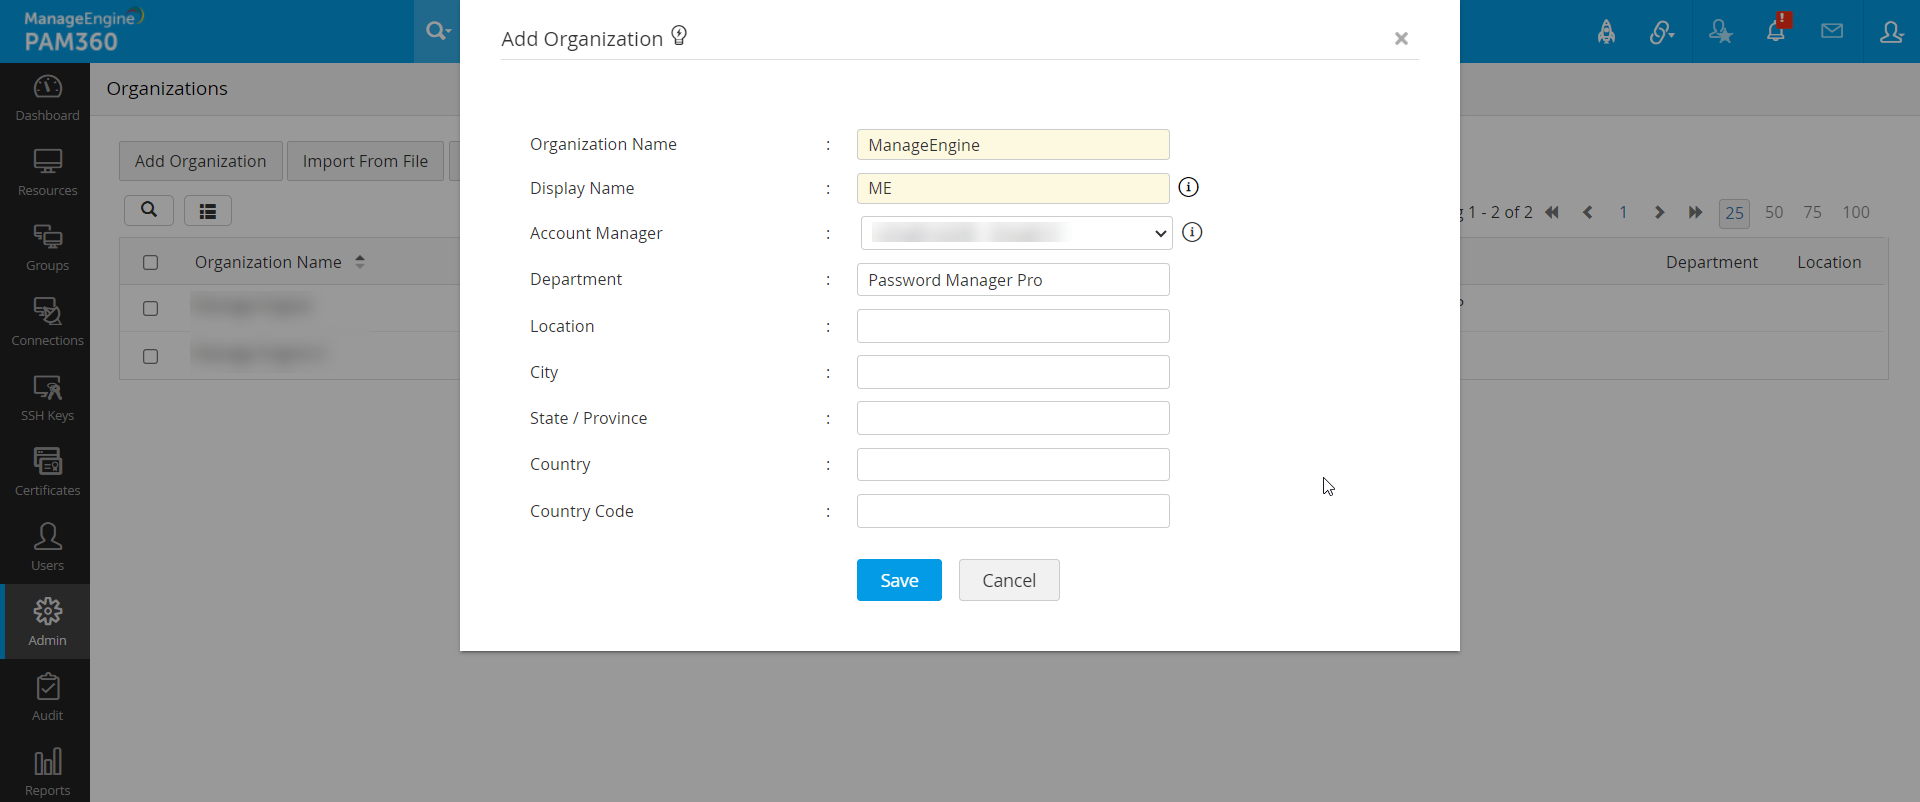This screenshot has width=1920, height=802.
Task: Click the key link icon in top bar
Action: (x=1662, y=32)
